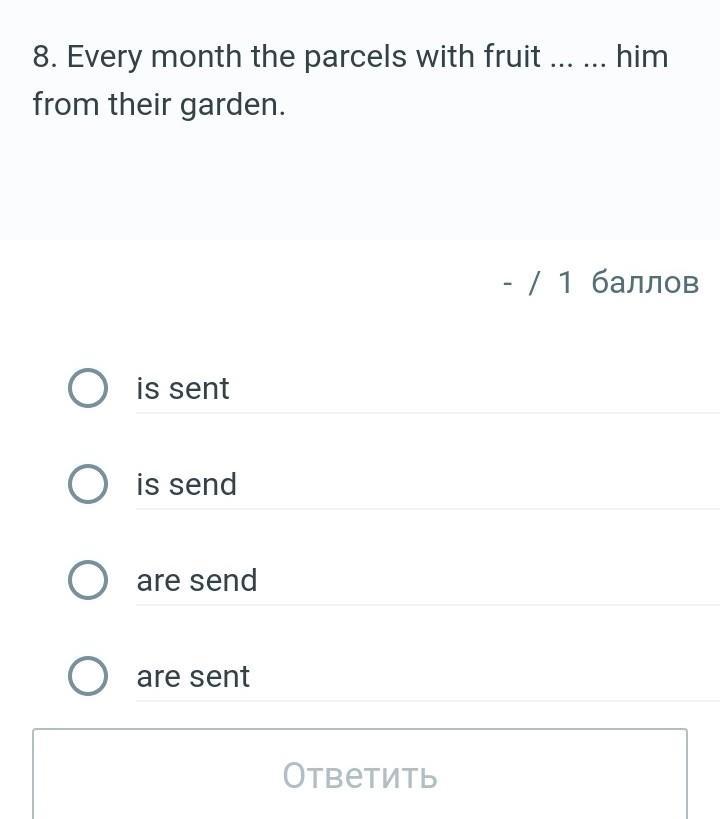Select the "is sent" radio button
This screenshot has height=819, width=720.
pos(88,388)
